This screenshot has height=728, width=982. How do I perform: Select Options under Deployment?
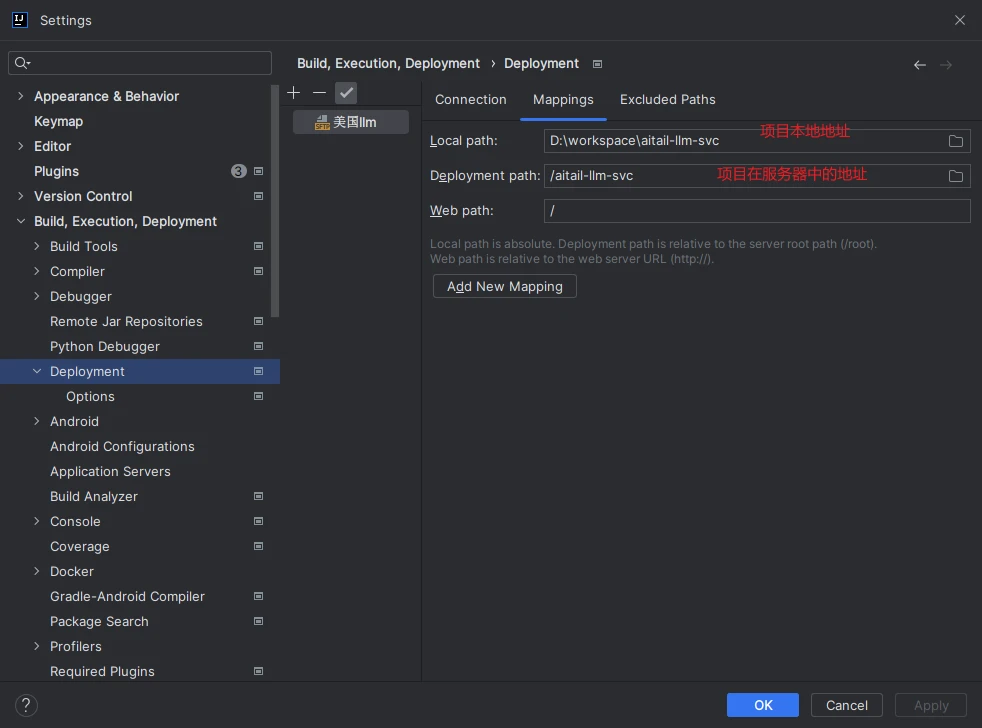[x=90, y=397]
